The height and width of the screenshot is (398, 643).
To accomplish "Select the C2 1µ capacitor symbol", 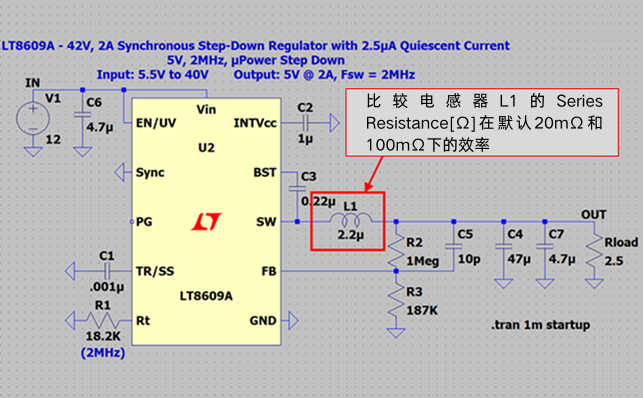I will point(305,123).
